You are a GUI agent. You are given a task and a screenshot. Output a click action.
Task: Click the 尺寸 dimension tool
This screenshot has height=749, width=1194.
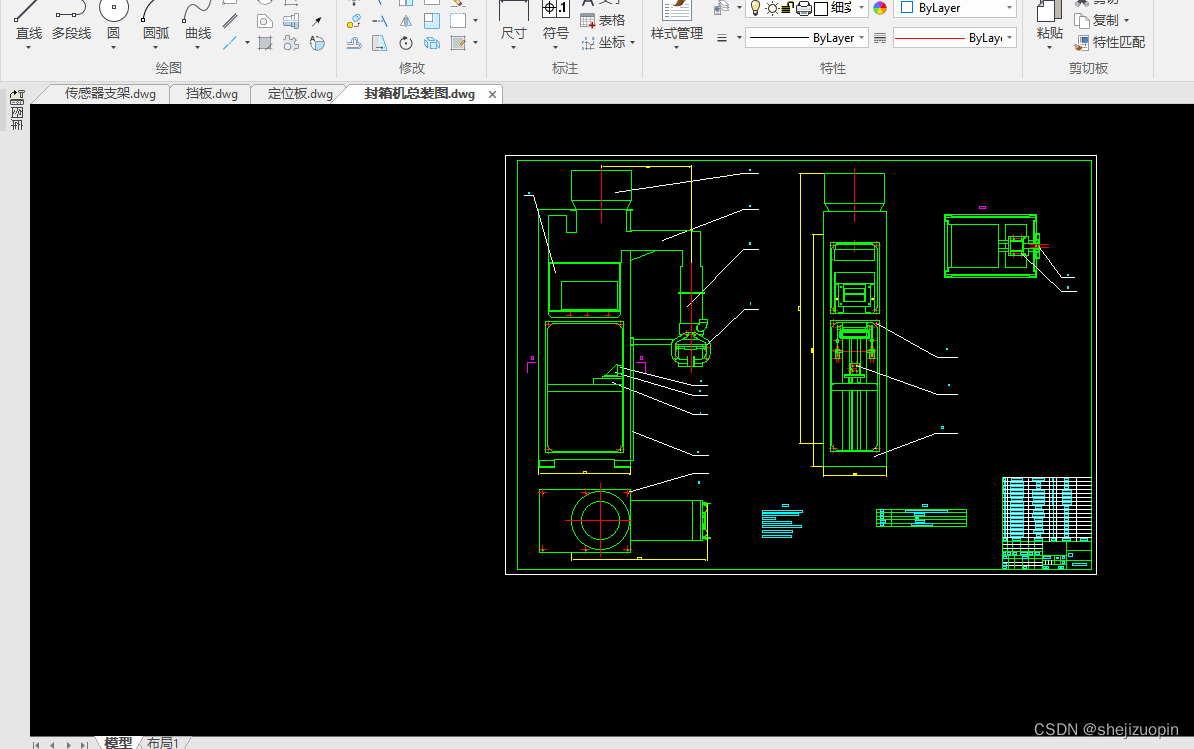click(513, 21)
